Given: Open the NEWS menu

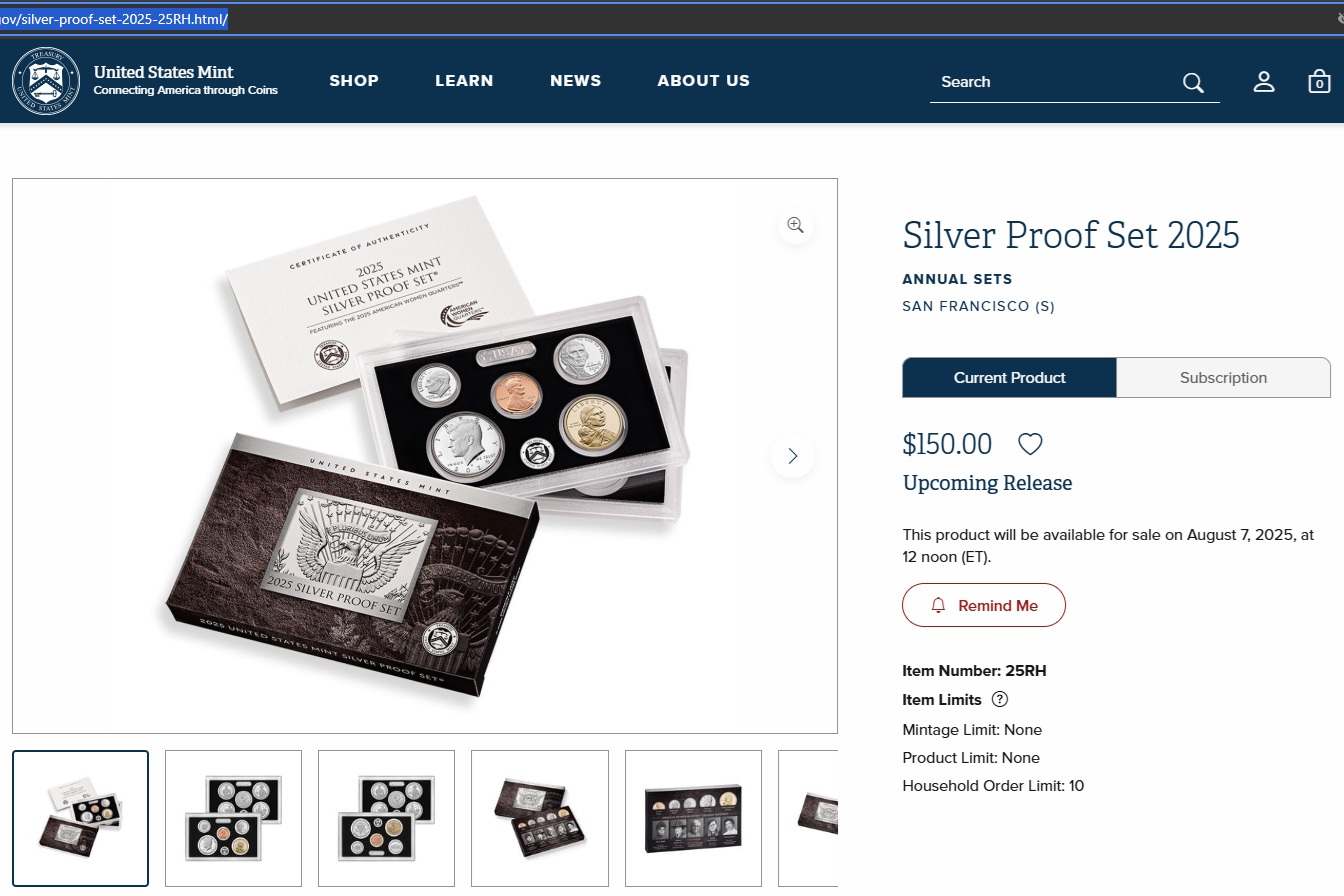Looking at the screenshot, I should tap(576, 81).
